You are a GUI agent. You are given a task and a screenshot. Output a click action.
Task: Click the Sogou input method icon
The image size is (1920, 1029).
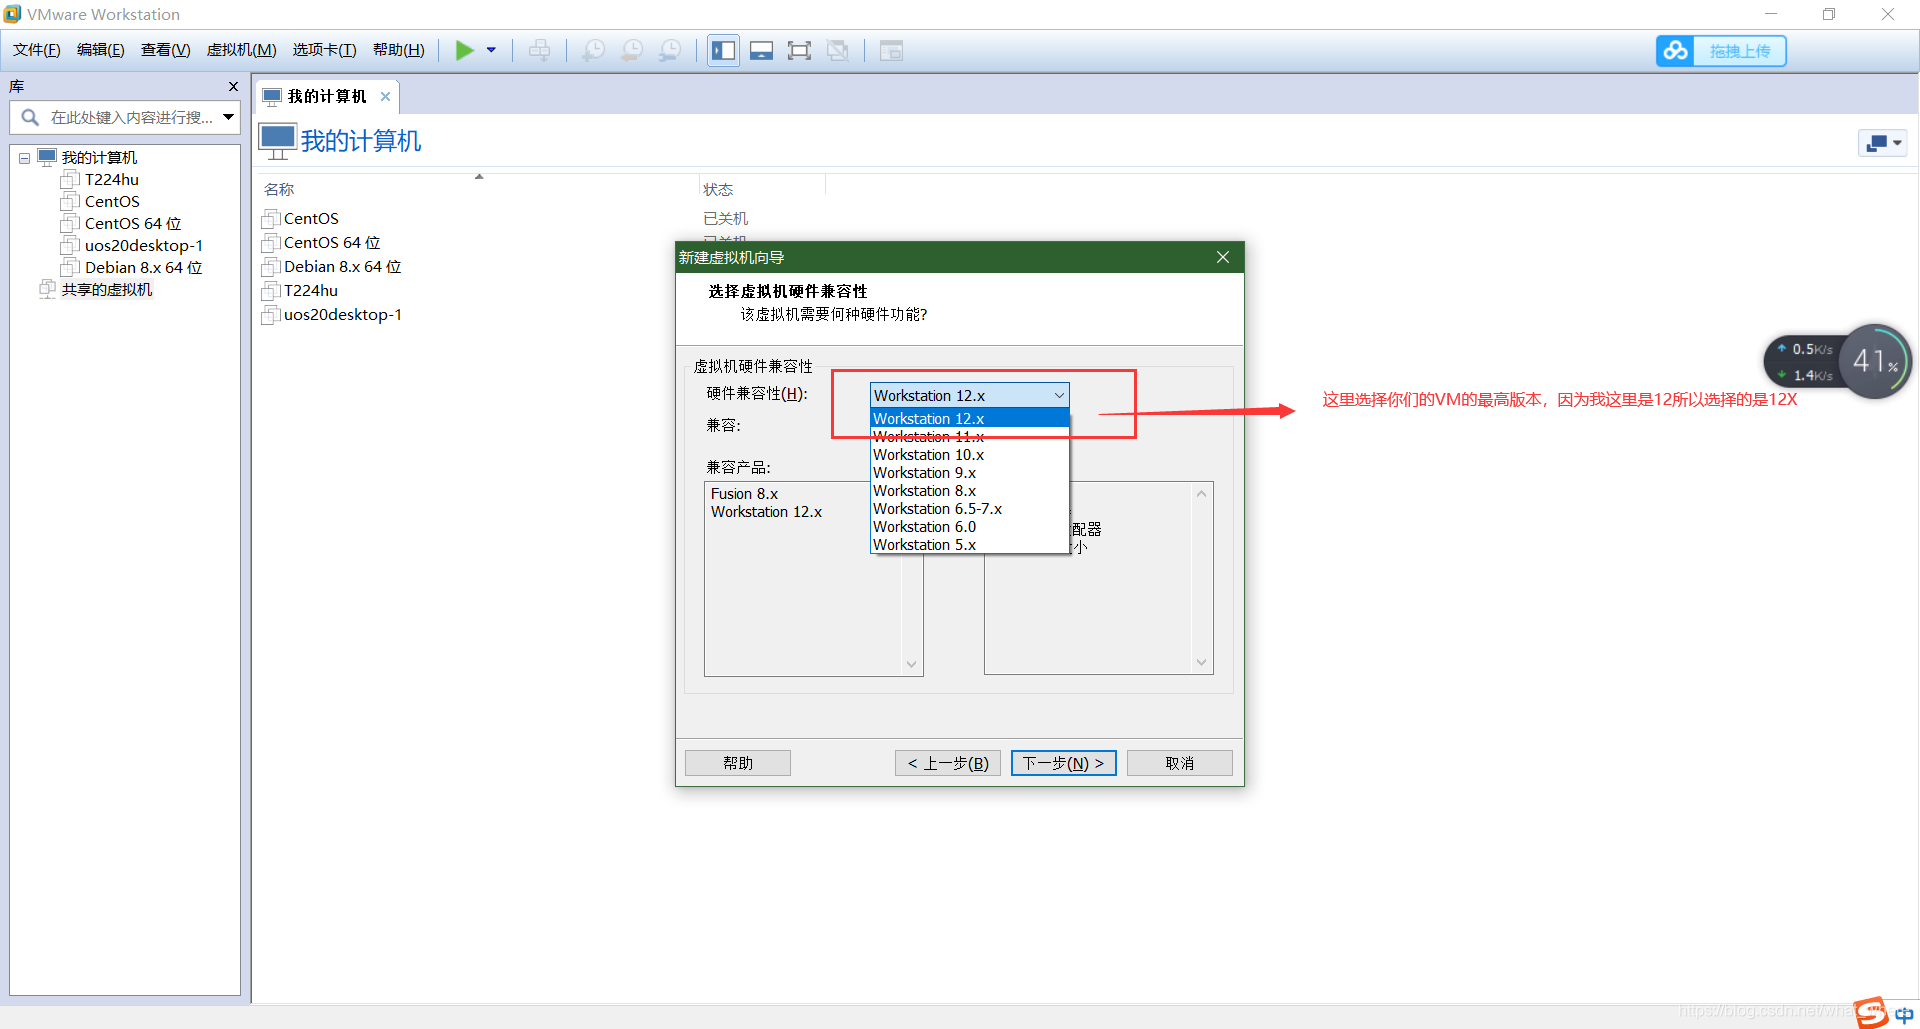click(x=1871, y=1012)
